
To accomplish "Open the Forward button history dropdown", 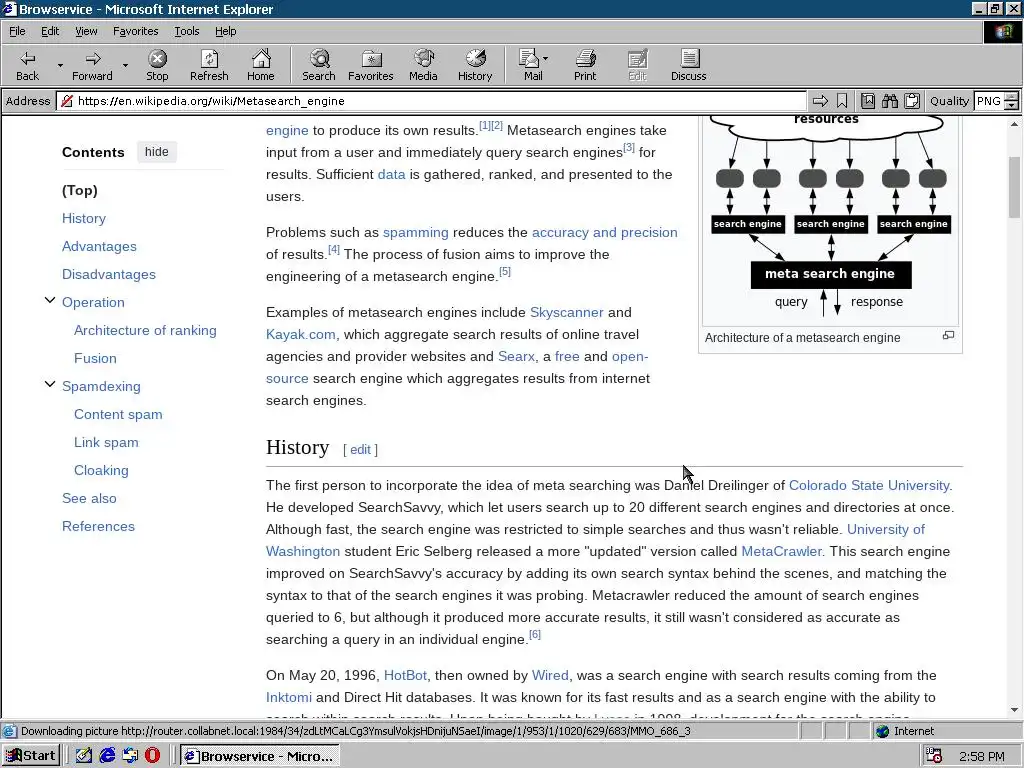I will click(125, 65).
